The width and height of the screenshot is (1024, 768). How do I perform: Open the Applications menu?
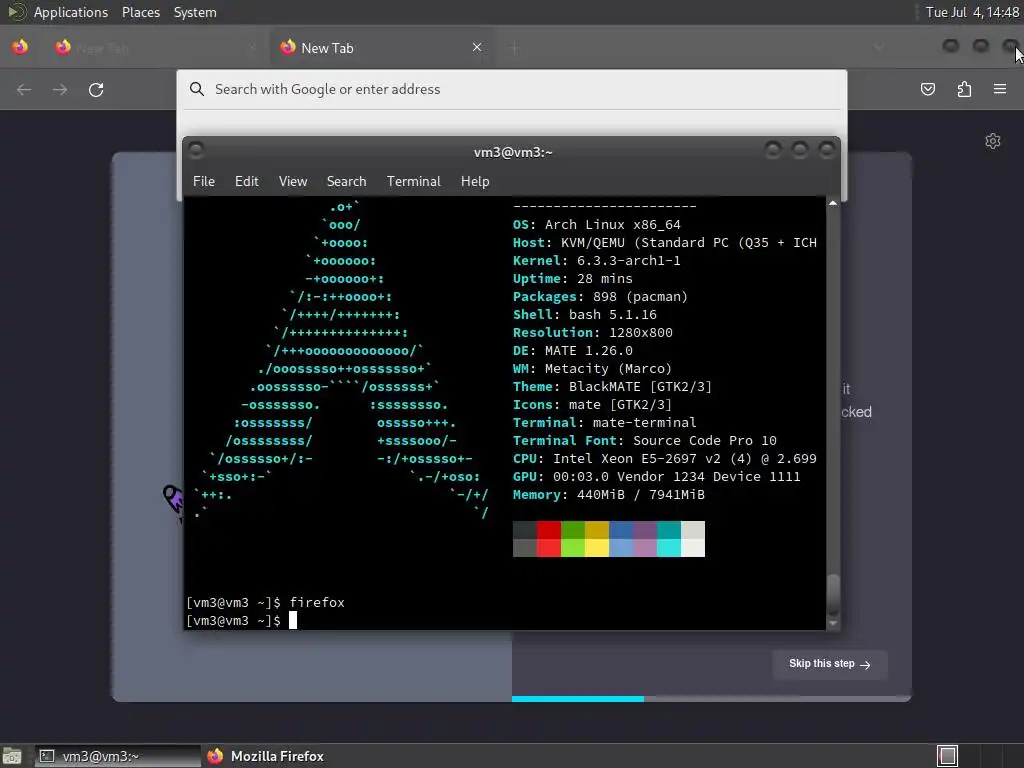pyautogui.click(x=71, y=12)
